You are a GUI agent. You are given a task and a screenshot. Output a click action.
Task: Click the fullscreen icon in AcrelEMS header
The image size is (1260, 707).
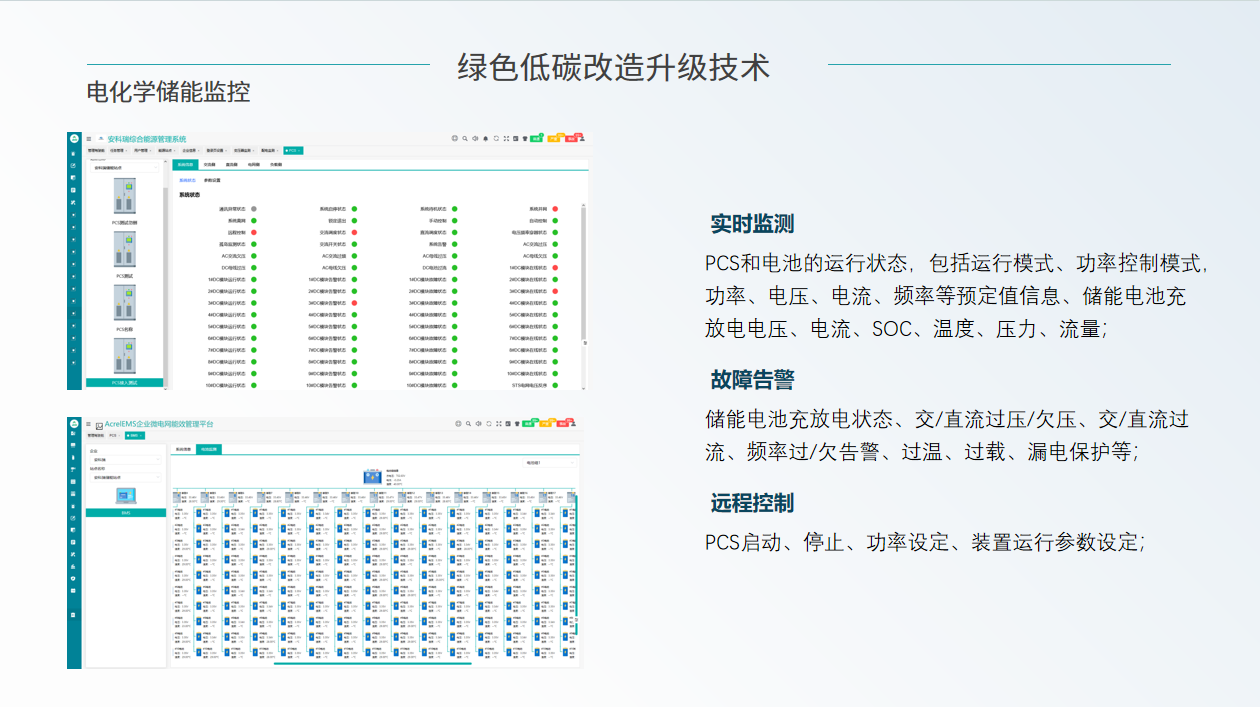click(498, 424)
